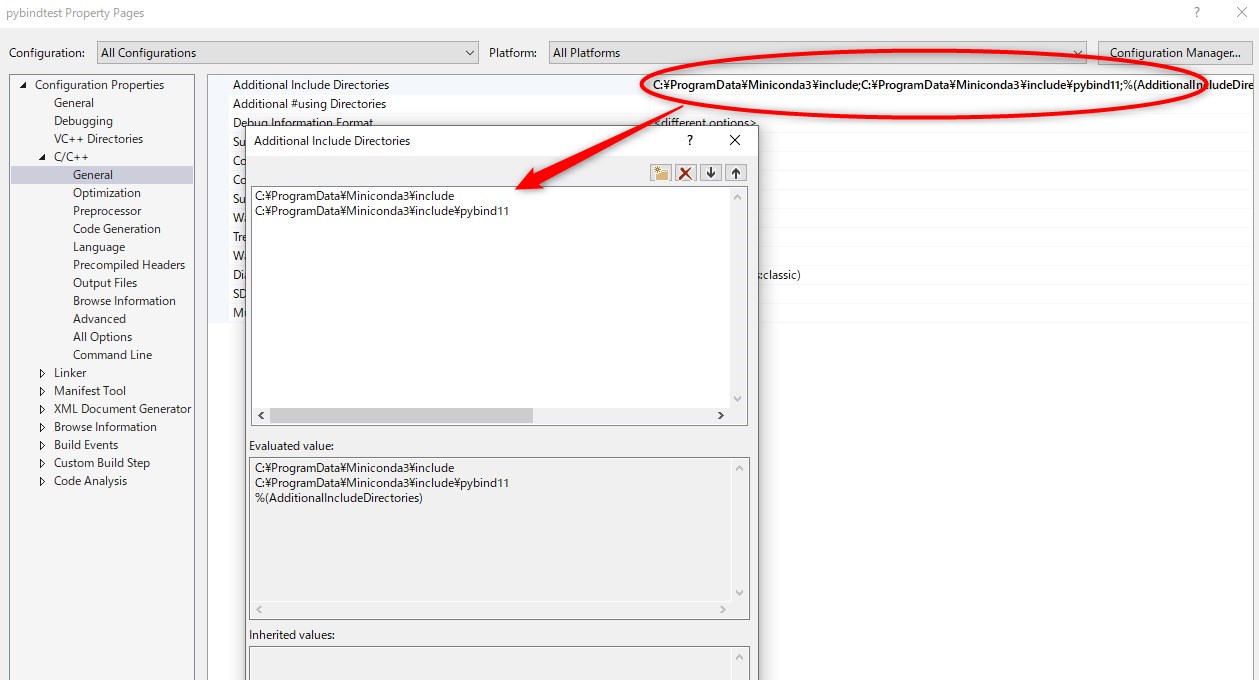This screenshot has height=680, width=1259.
Task: Select the Miniconda3\include line in the editor
Action: 354,196
